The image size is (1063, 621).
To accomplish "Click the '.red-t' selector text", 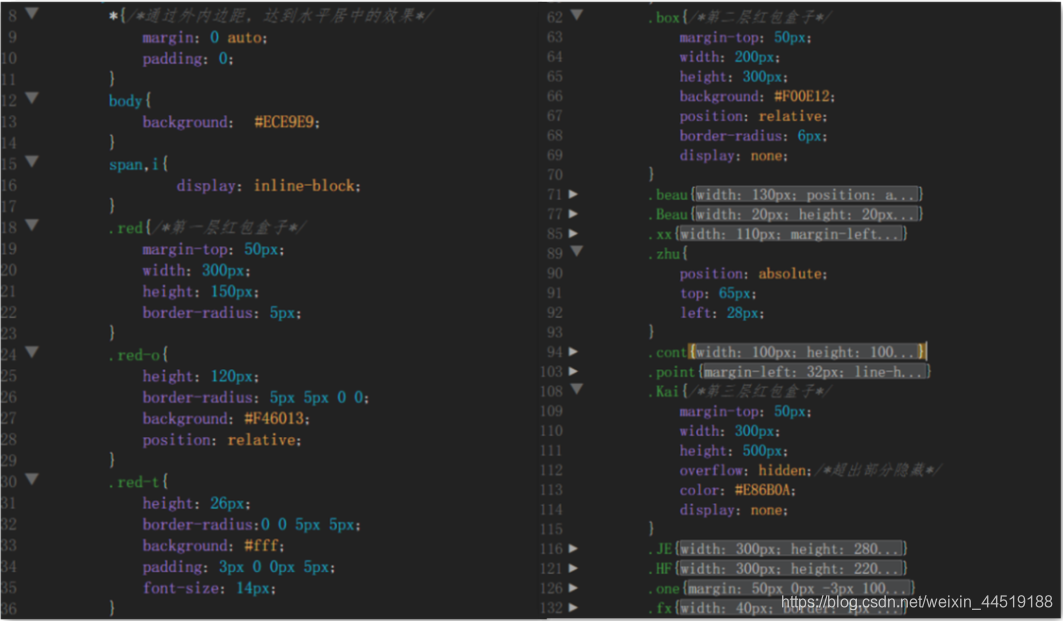I will pyautogui.click(x=134, y=482).
